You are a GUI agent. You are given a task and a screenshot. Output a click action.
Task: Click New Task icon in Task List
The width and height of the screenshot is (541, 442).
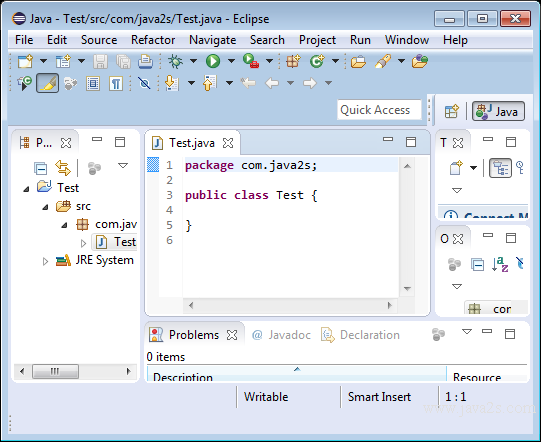pos(456,168)
